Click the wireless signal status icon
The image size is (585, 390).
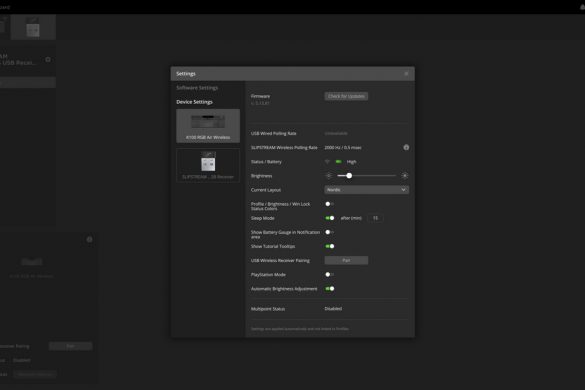pyautogui.click(x=327, y=162)
